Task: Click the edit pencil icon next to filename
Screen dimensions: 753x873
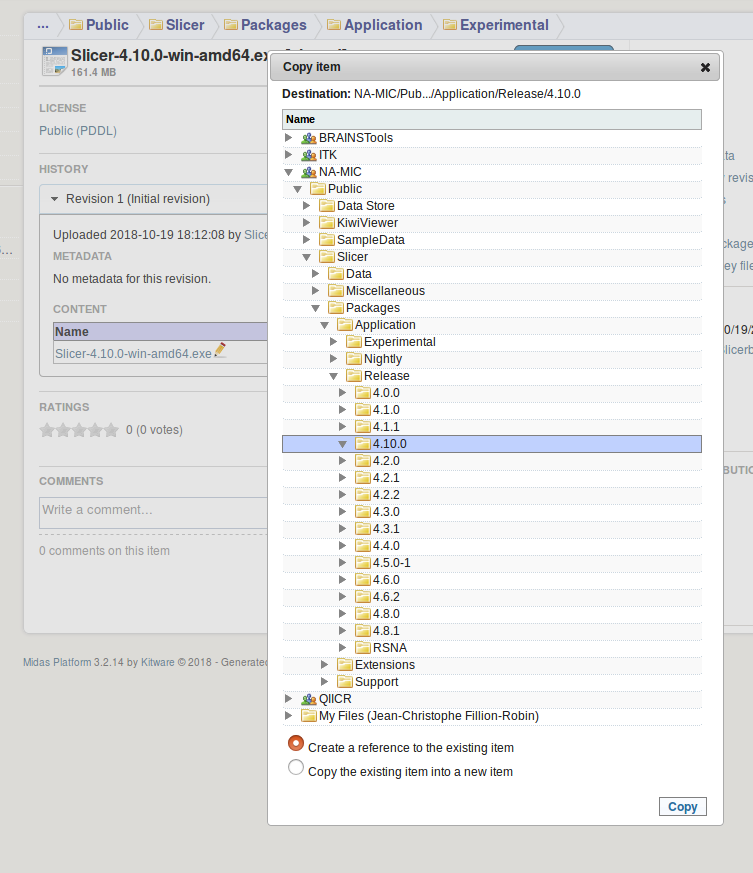Action: click(x=220, y=351)
